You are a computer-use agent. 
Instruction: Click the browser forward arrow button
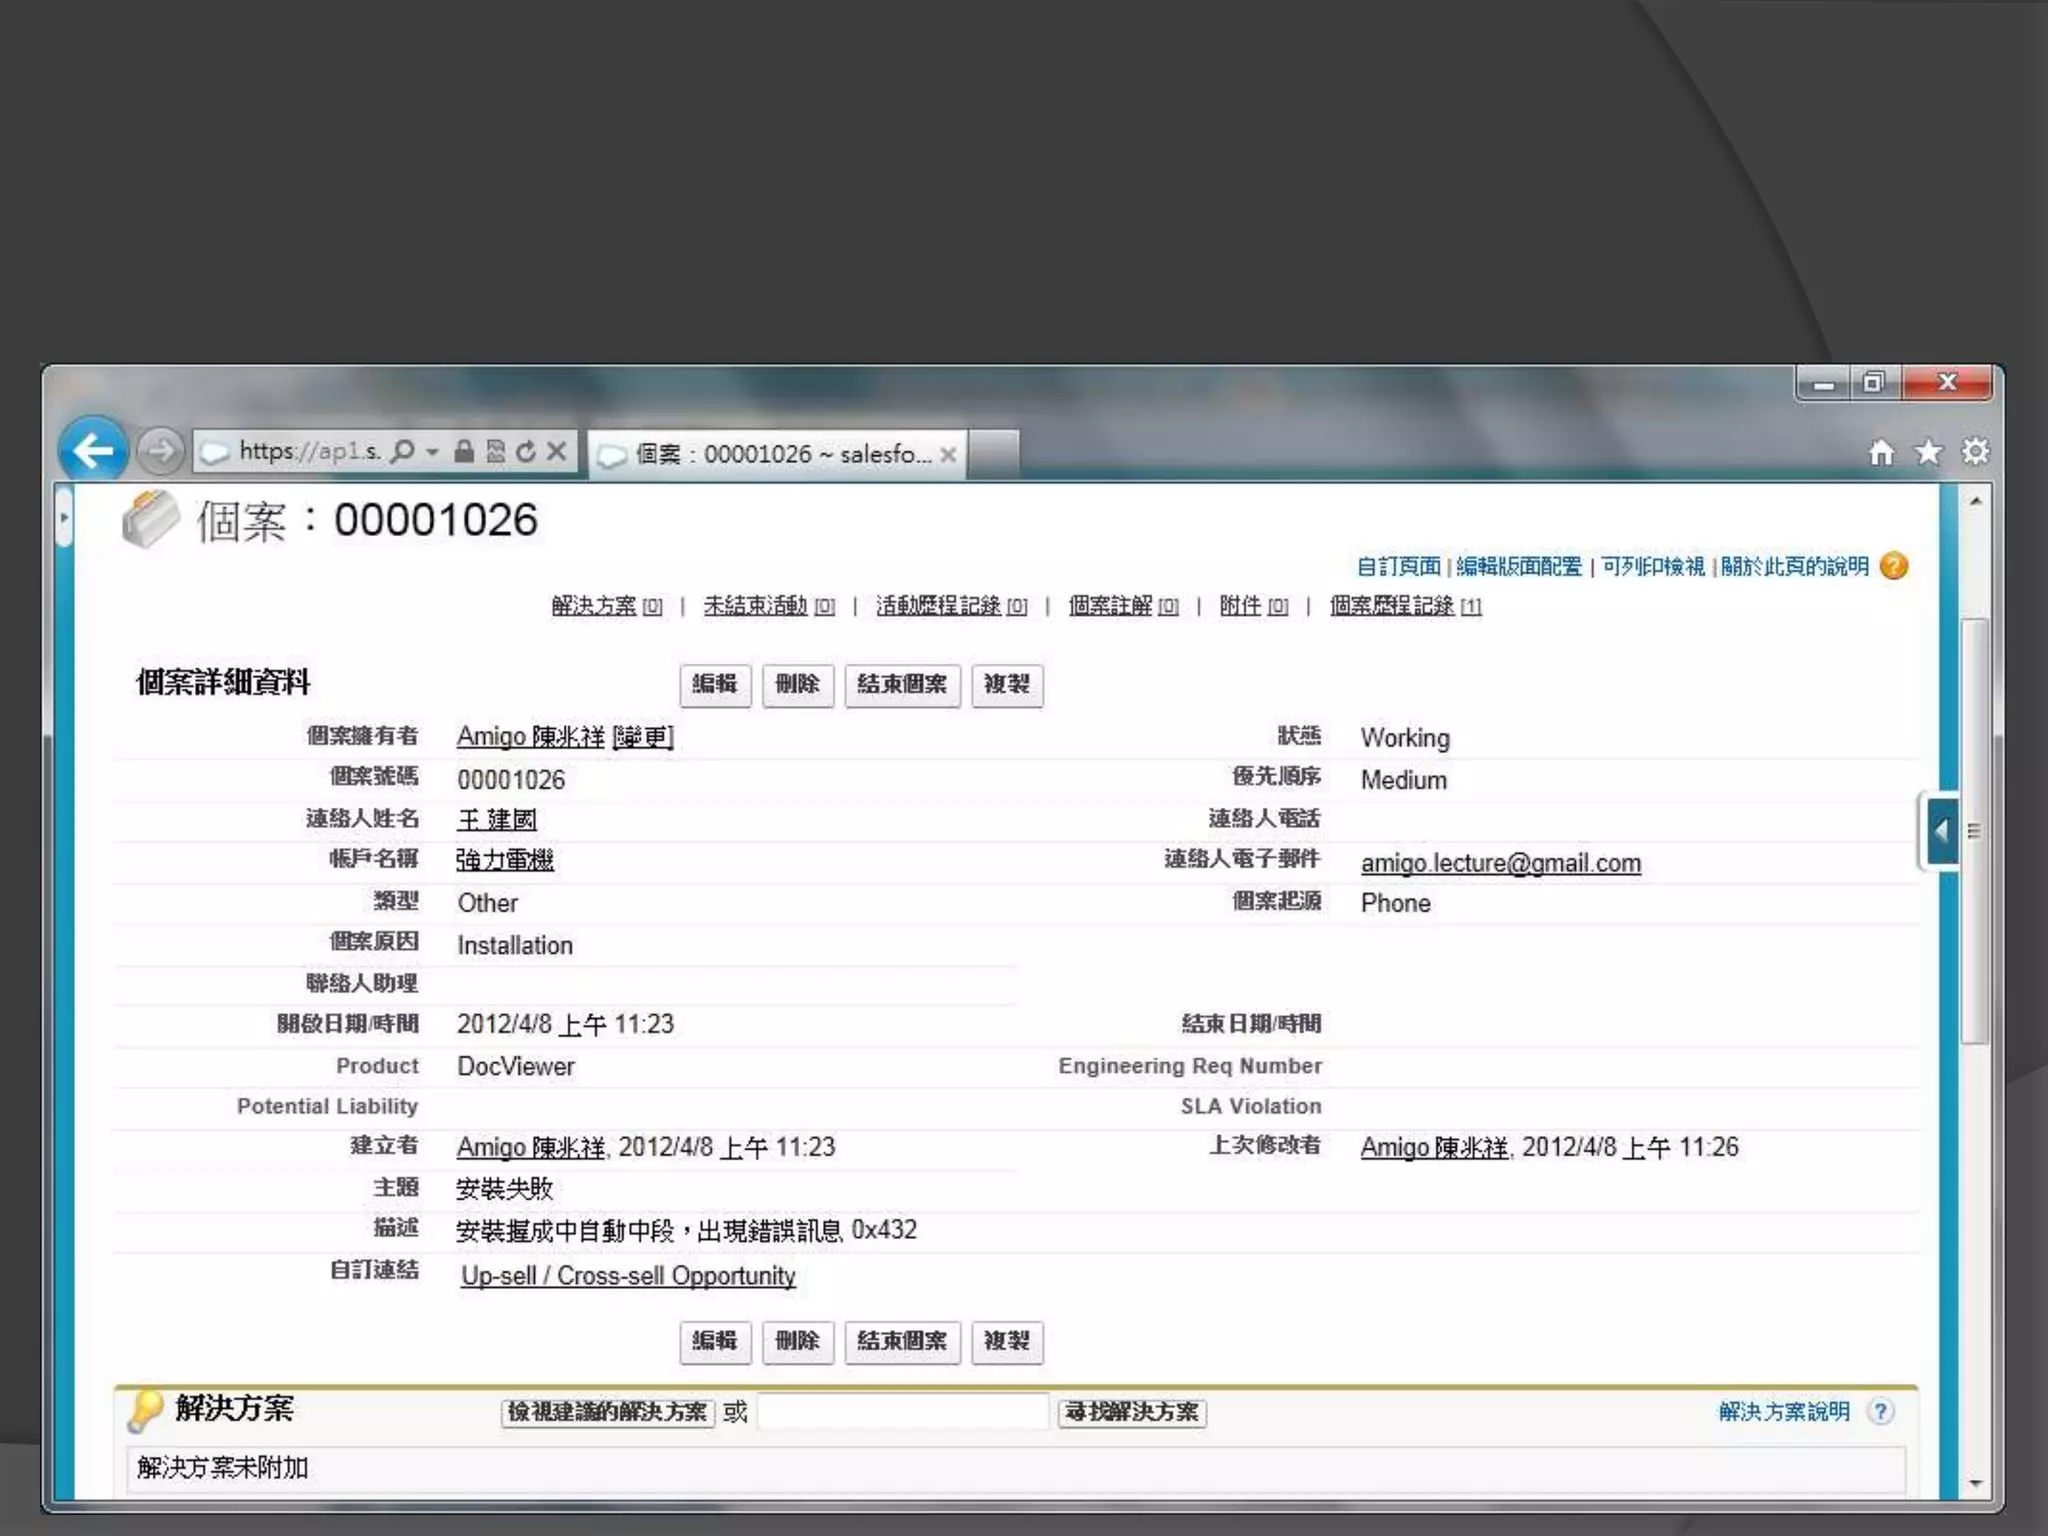(x=161, y=451)
